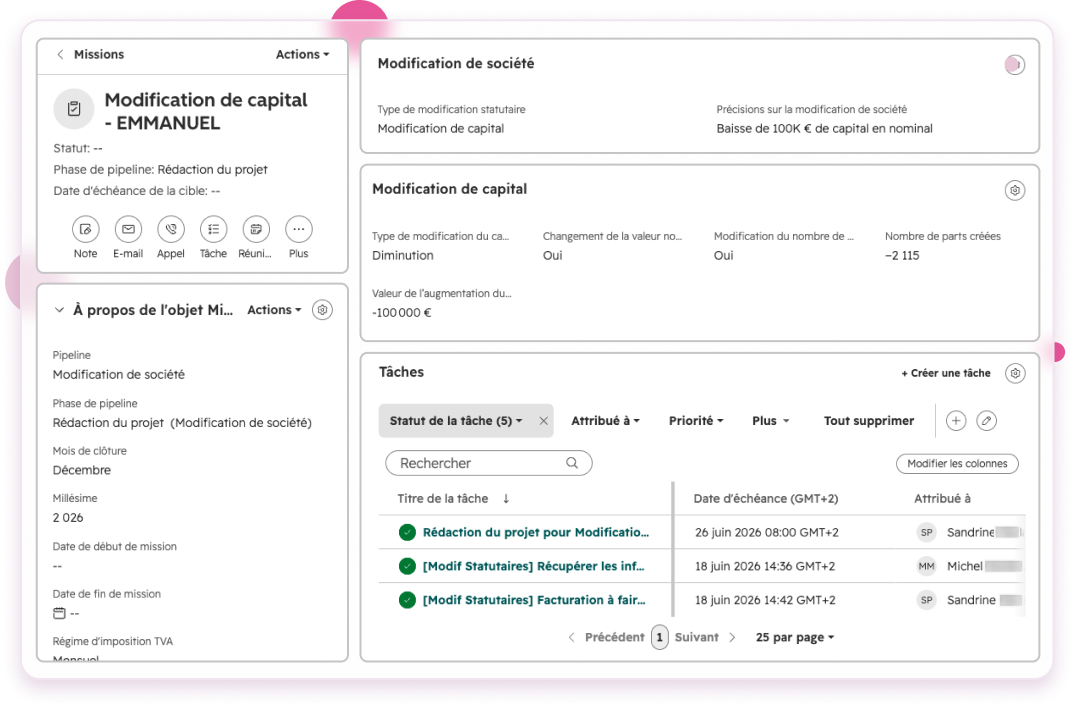Toggle completion of Facturation à fair... task
This screenshot has width=1075, height=708.
[407, 600]
